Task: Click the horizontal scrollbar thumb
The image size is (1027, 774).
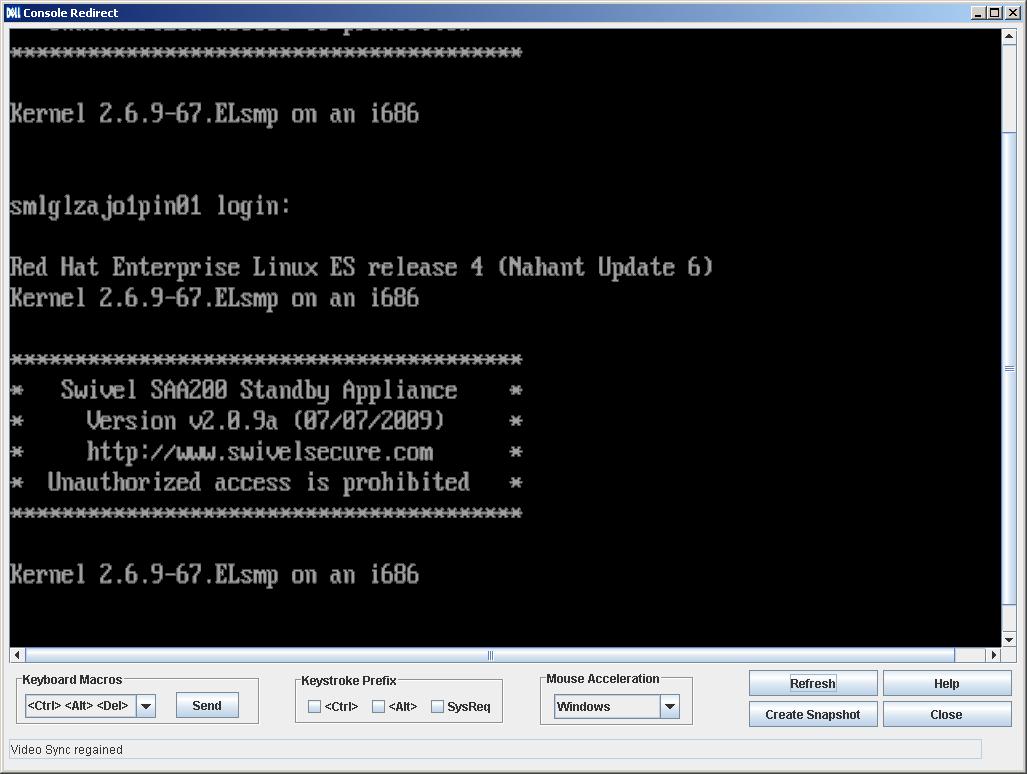Action: click(x=489, y=655)
